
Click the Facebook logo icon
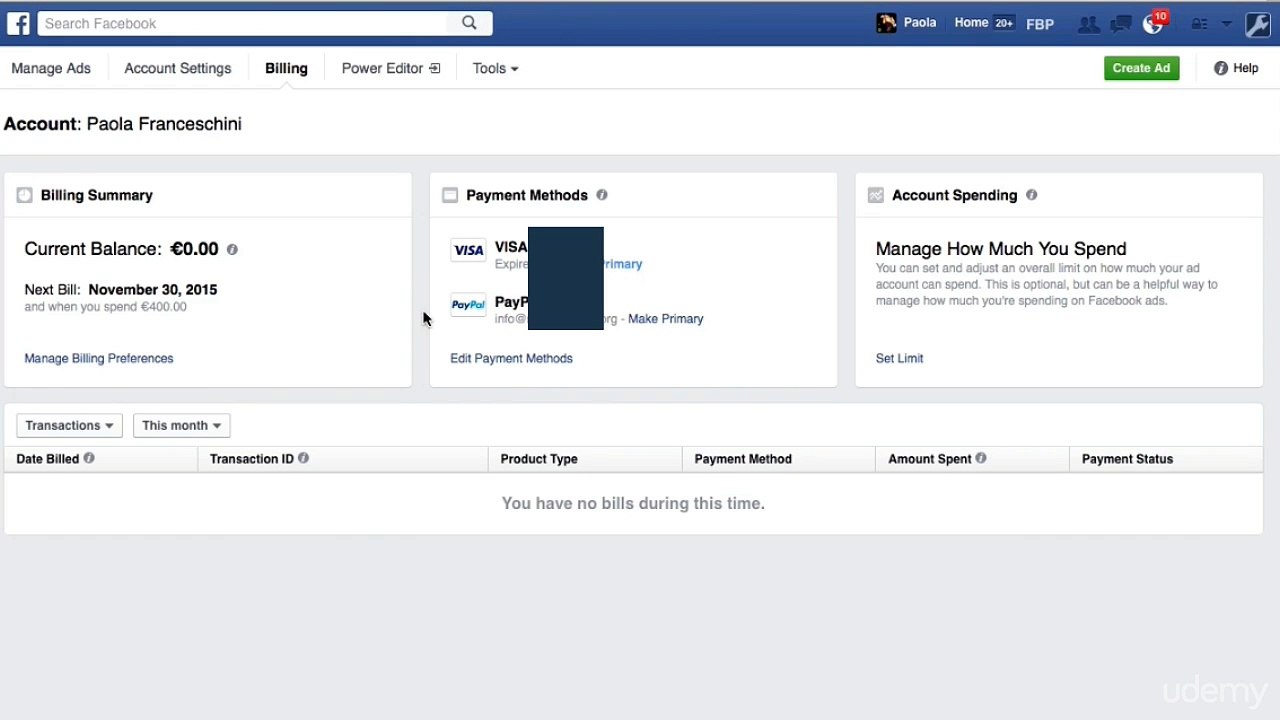(17, 23)
